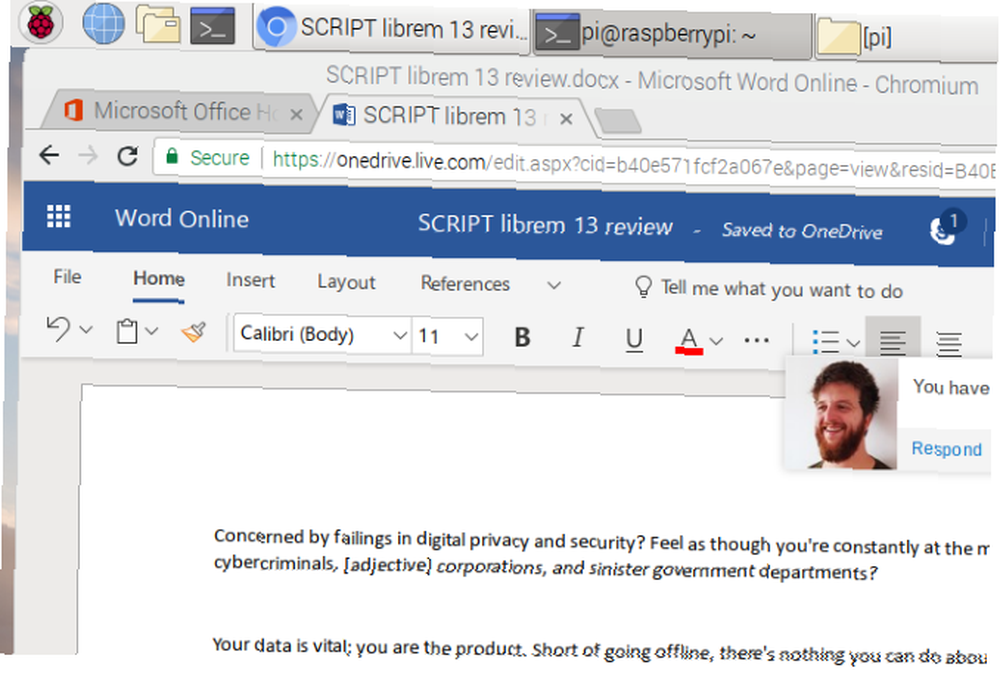Reload the current page

pyautogui.click(x=128, y=156)
